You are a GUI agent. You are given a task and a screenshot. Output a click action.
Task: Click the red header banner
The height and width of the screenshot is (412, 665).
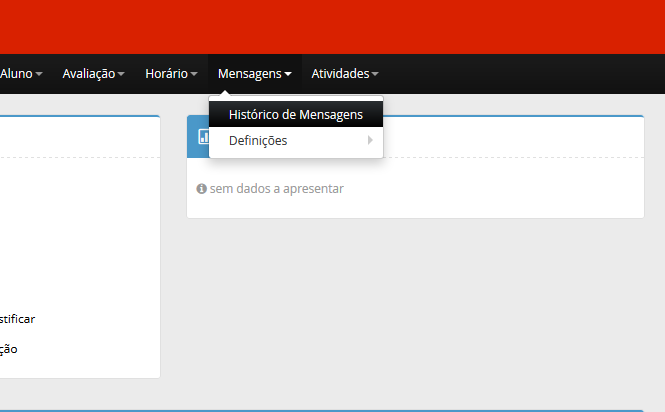(x=332, y=26)
